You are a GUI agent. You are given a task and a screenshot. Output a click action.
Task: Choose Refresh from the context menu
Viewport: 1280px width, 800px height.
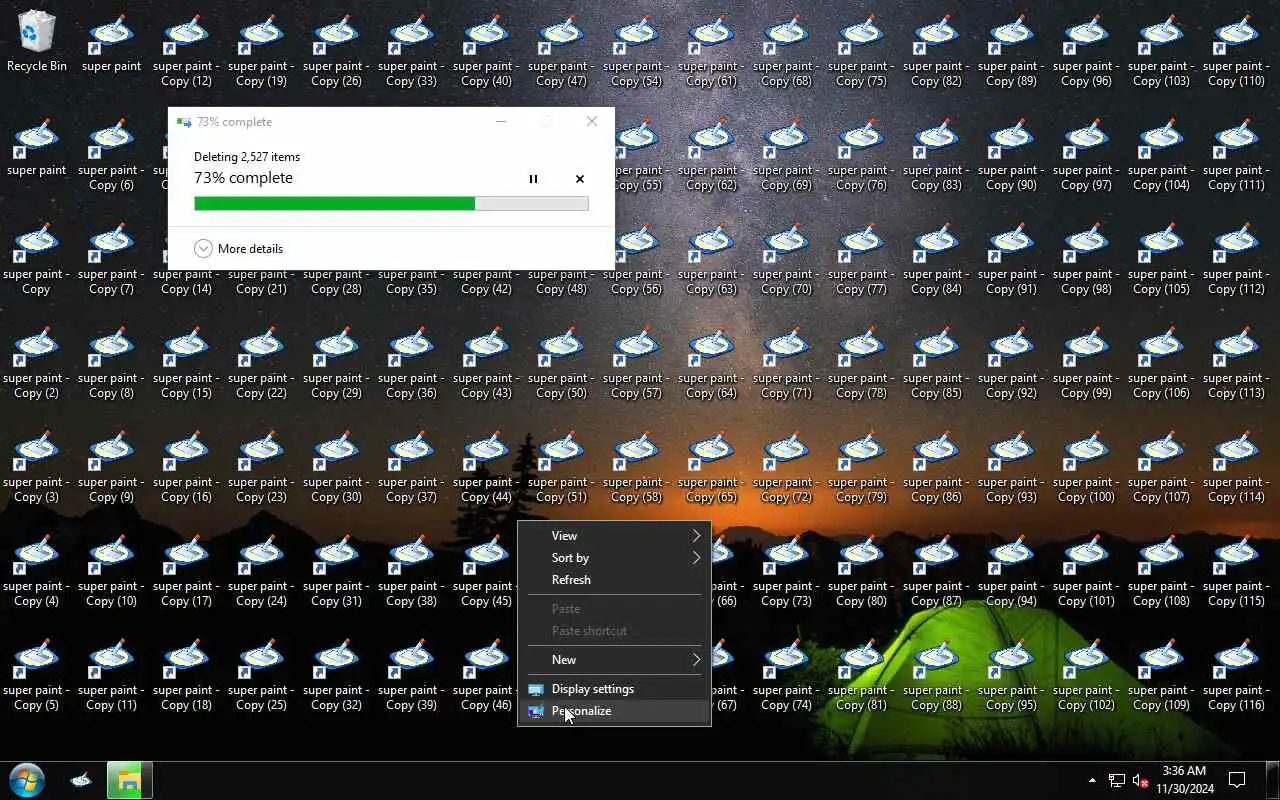tap(614, 580)
